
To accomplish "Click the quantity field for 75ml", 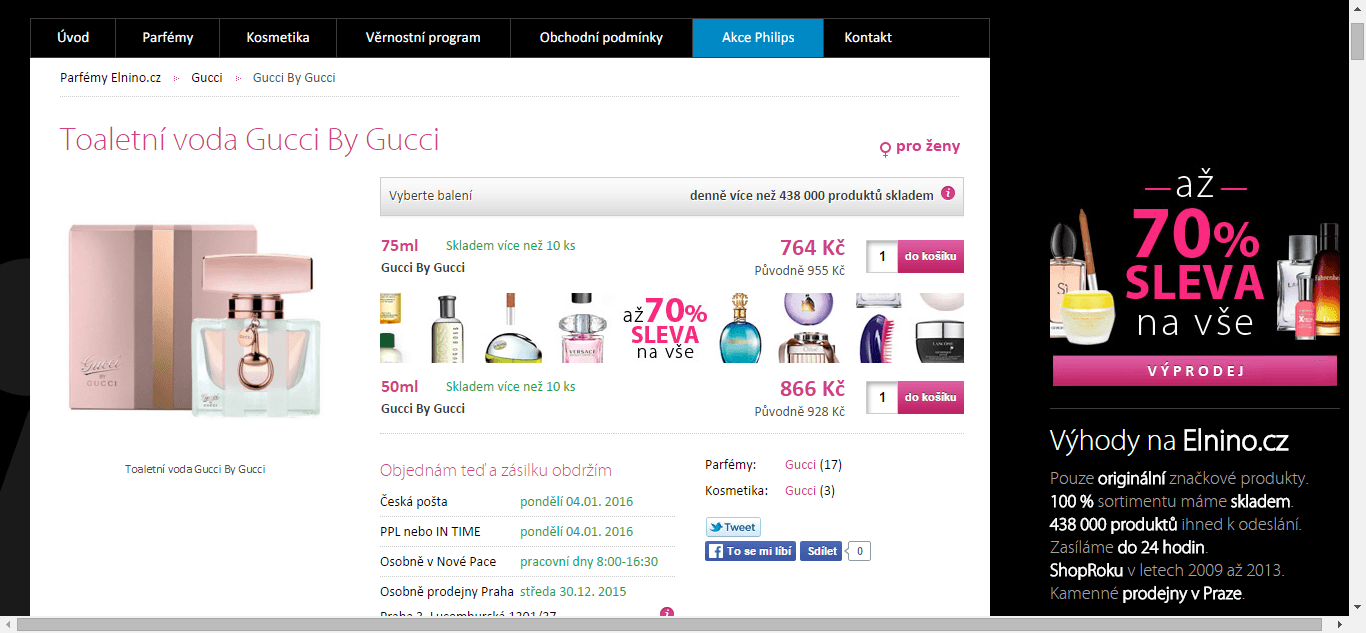I will tap(882, 256).
